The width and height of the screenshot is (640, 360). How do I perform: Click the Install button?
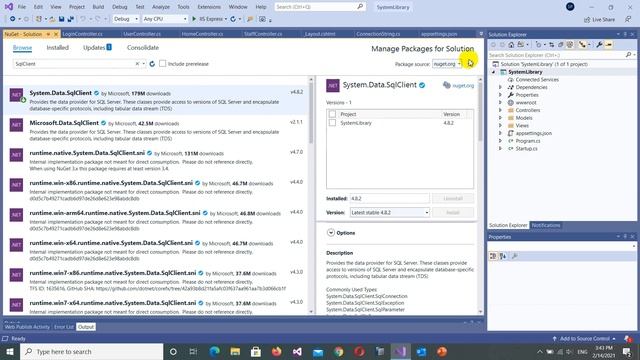tap(453, 213)
